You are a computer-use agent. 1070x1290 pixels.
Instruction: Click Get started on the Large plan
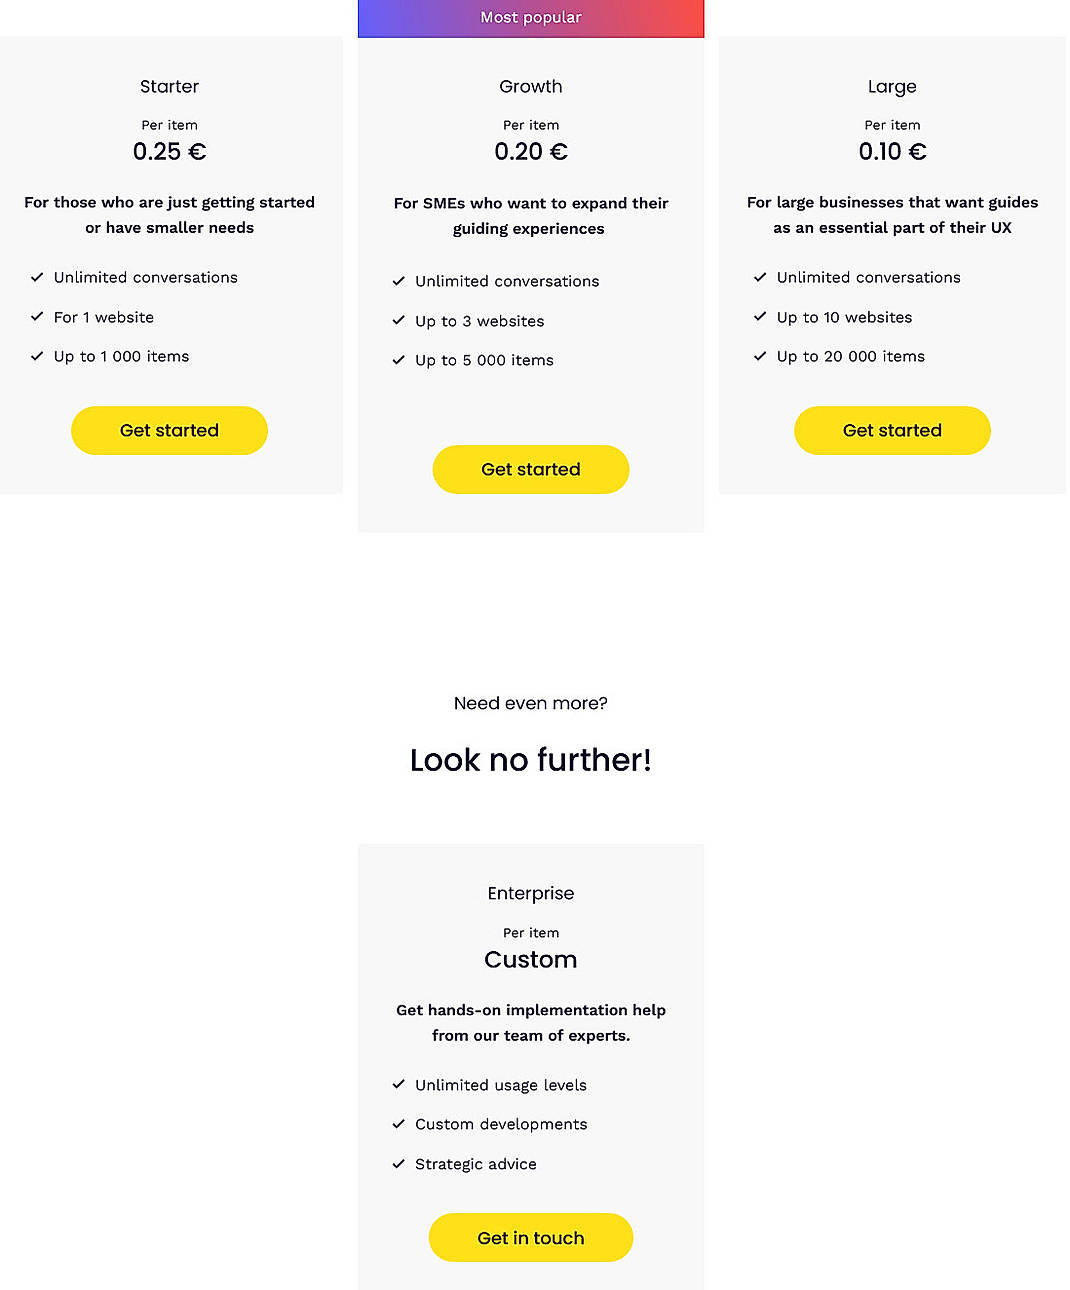click(892, 430)
